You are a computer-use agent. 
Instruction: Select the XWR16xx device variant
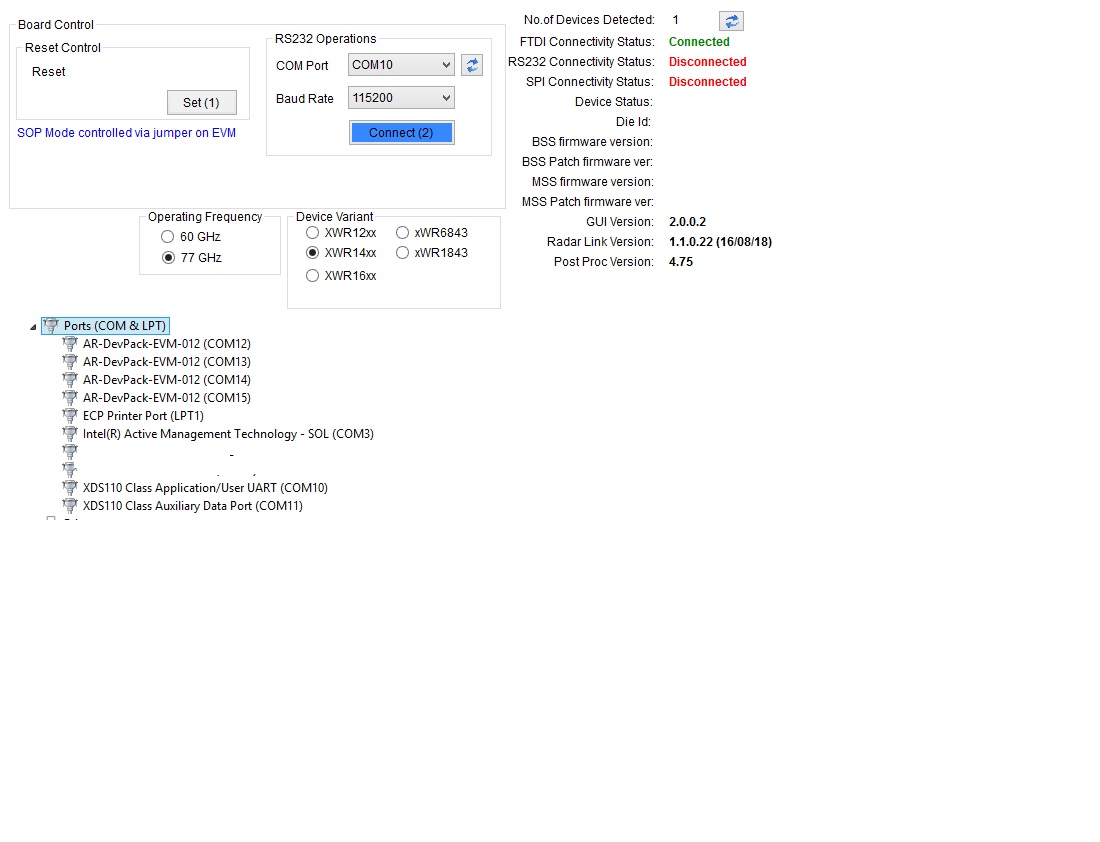pyautogui.click(x=313, y=276)
